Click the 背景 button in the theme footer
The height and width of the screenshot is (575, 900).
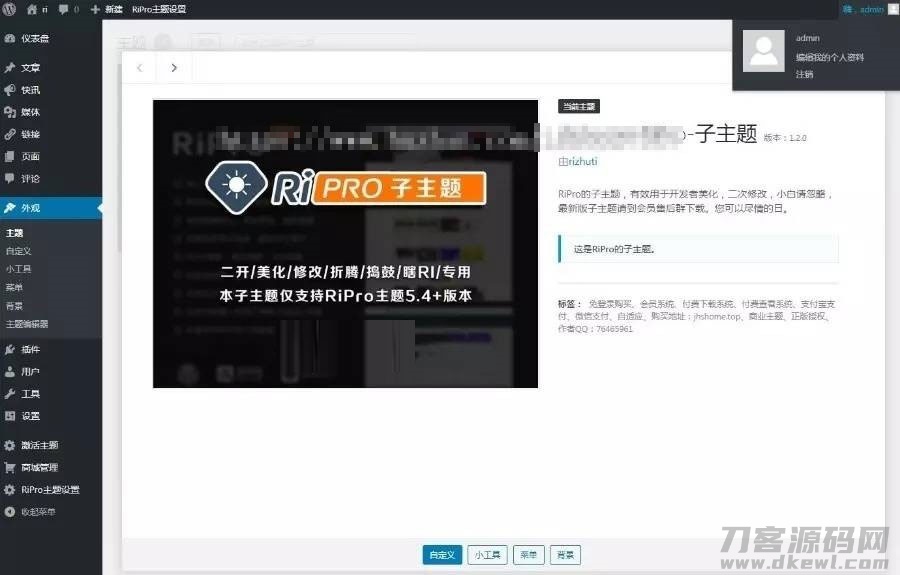565,555
